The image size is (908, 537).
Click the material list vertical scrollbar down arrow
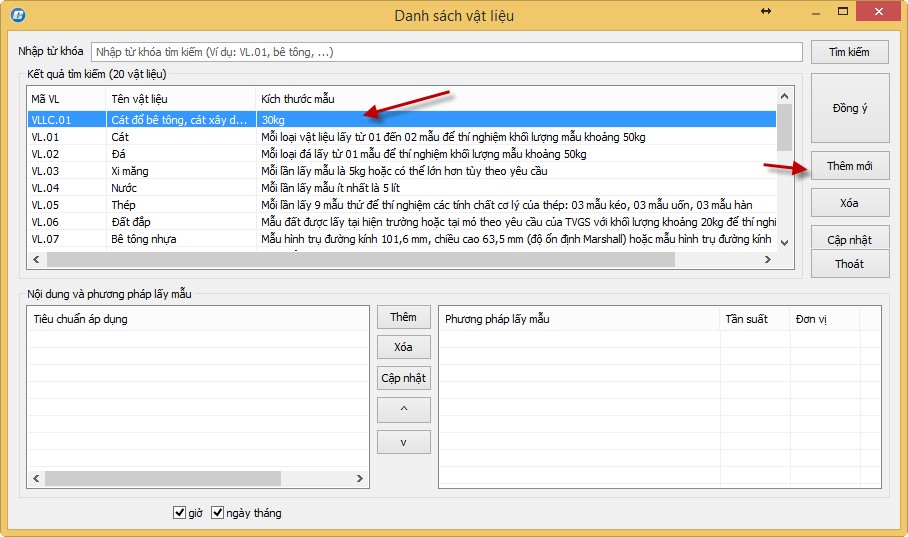coord(785,242)
